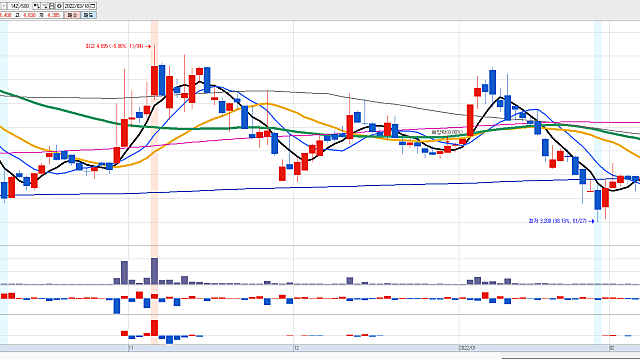Select the blue lowest-price annotation label
The image size is (640, 360).
tap(558, 221)
